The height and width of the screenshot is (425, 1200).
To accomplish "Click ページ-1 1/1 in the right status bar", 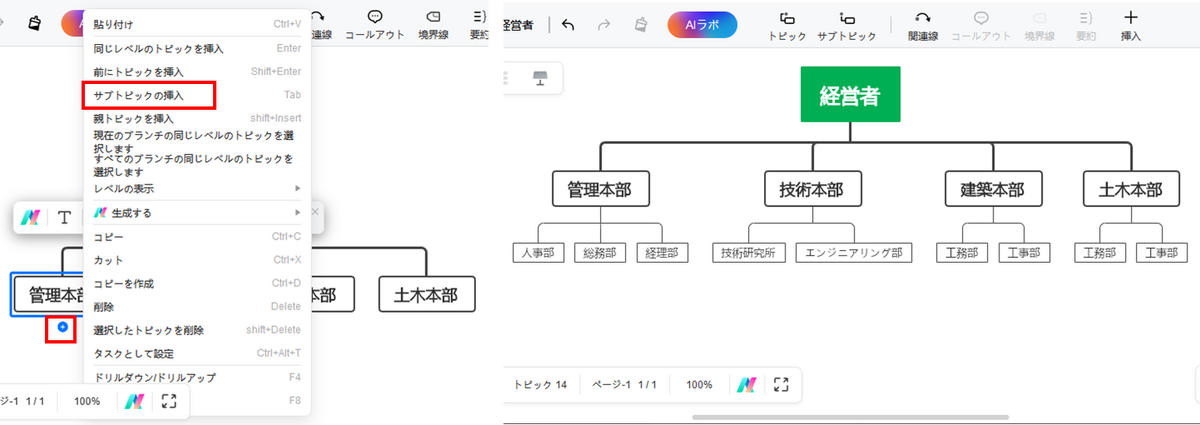I will tap(624, 385).
